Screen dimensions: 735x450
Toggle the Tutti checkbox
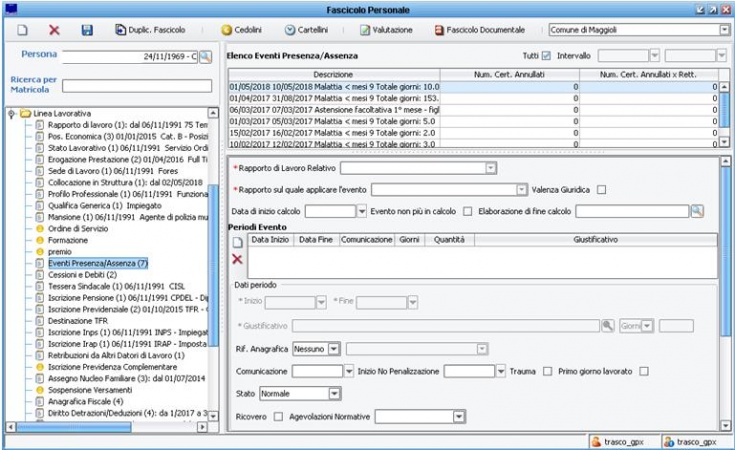click(546, 57)
